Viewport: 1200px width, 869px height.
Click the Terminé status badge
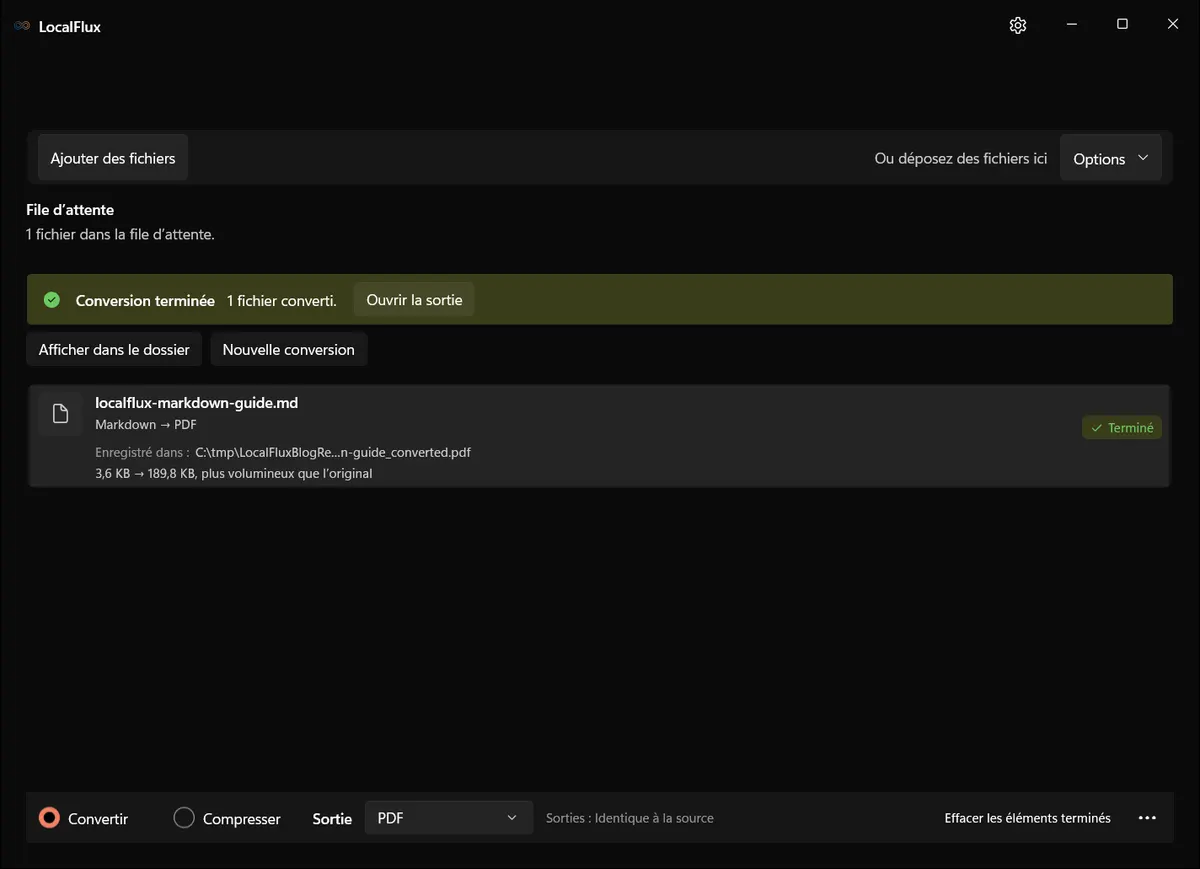point(1122,428)
